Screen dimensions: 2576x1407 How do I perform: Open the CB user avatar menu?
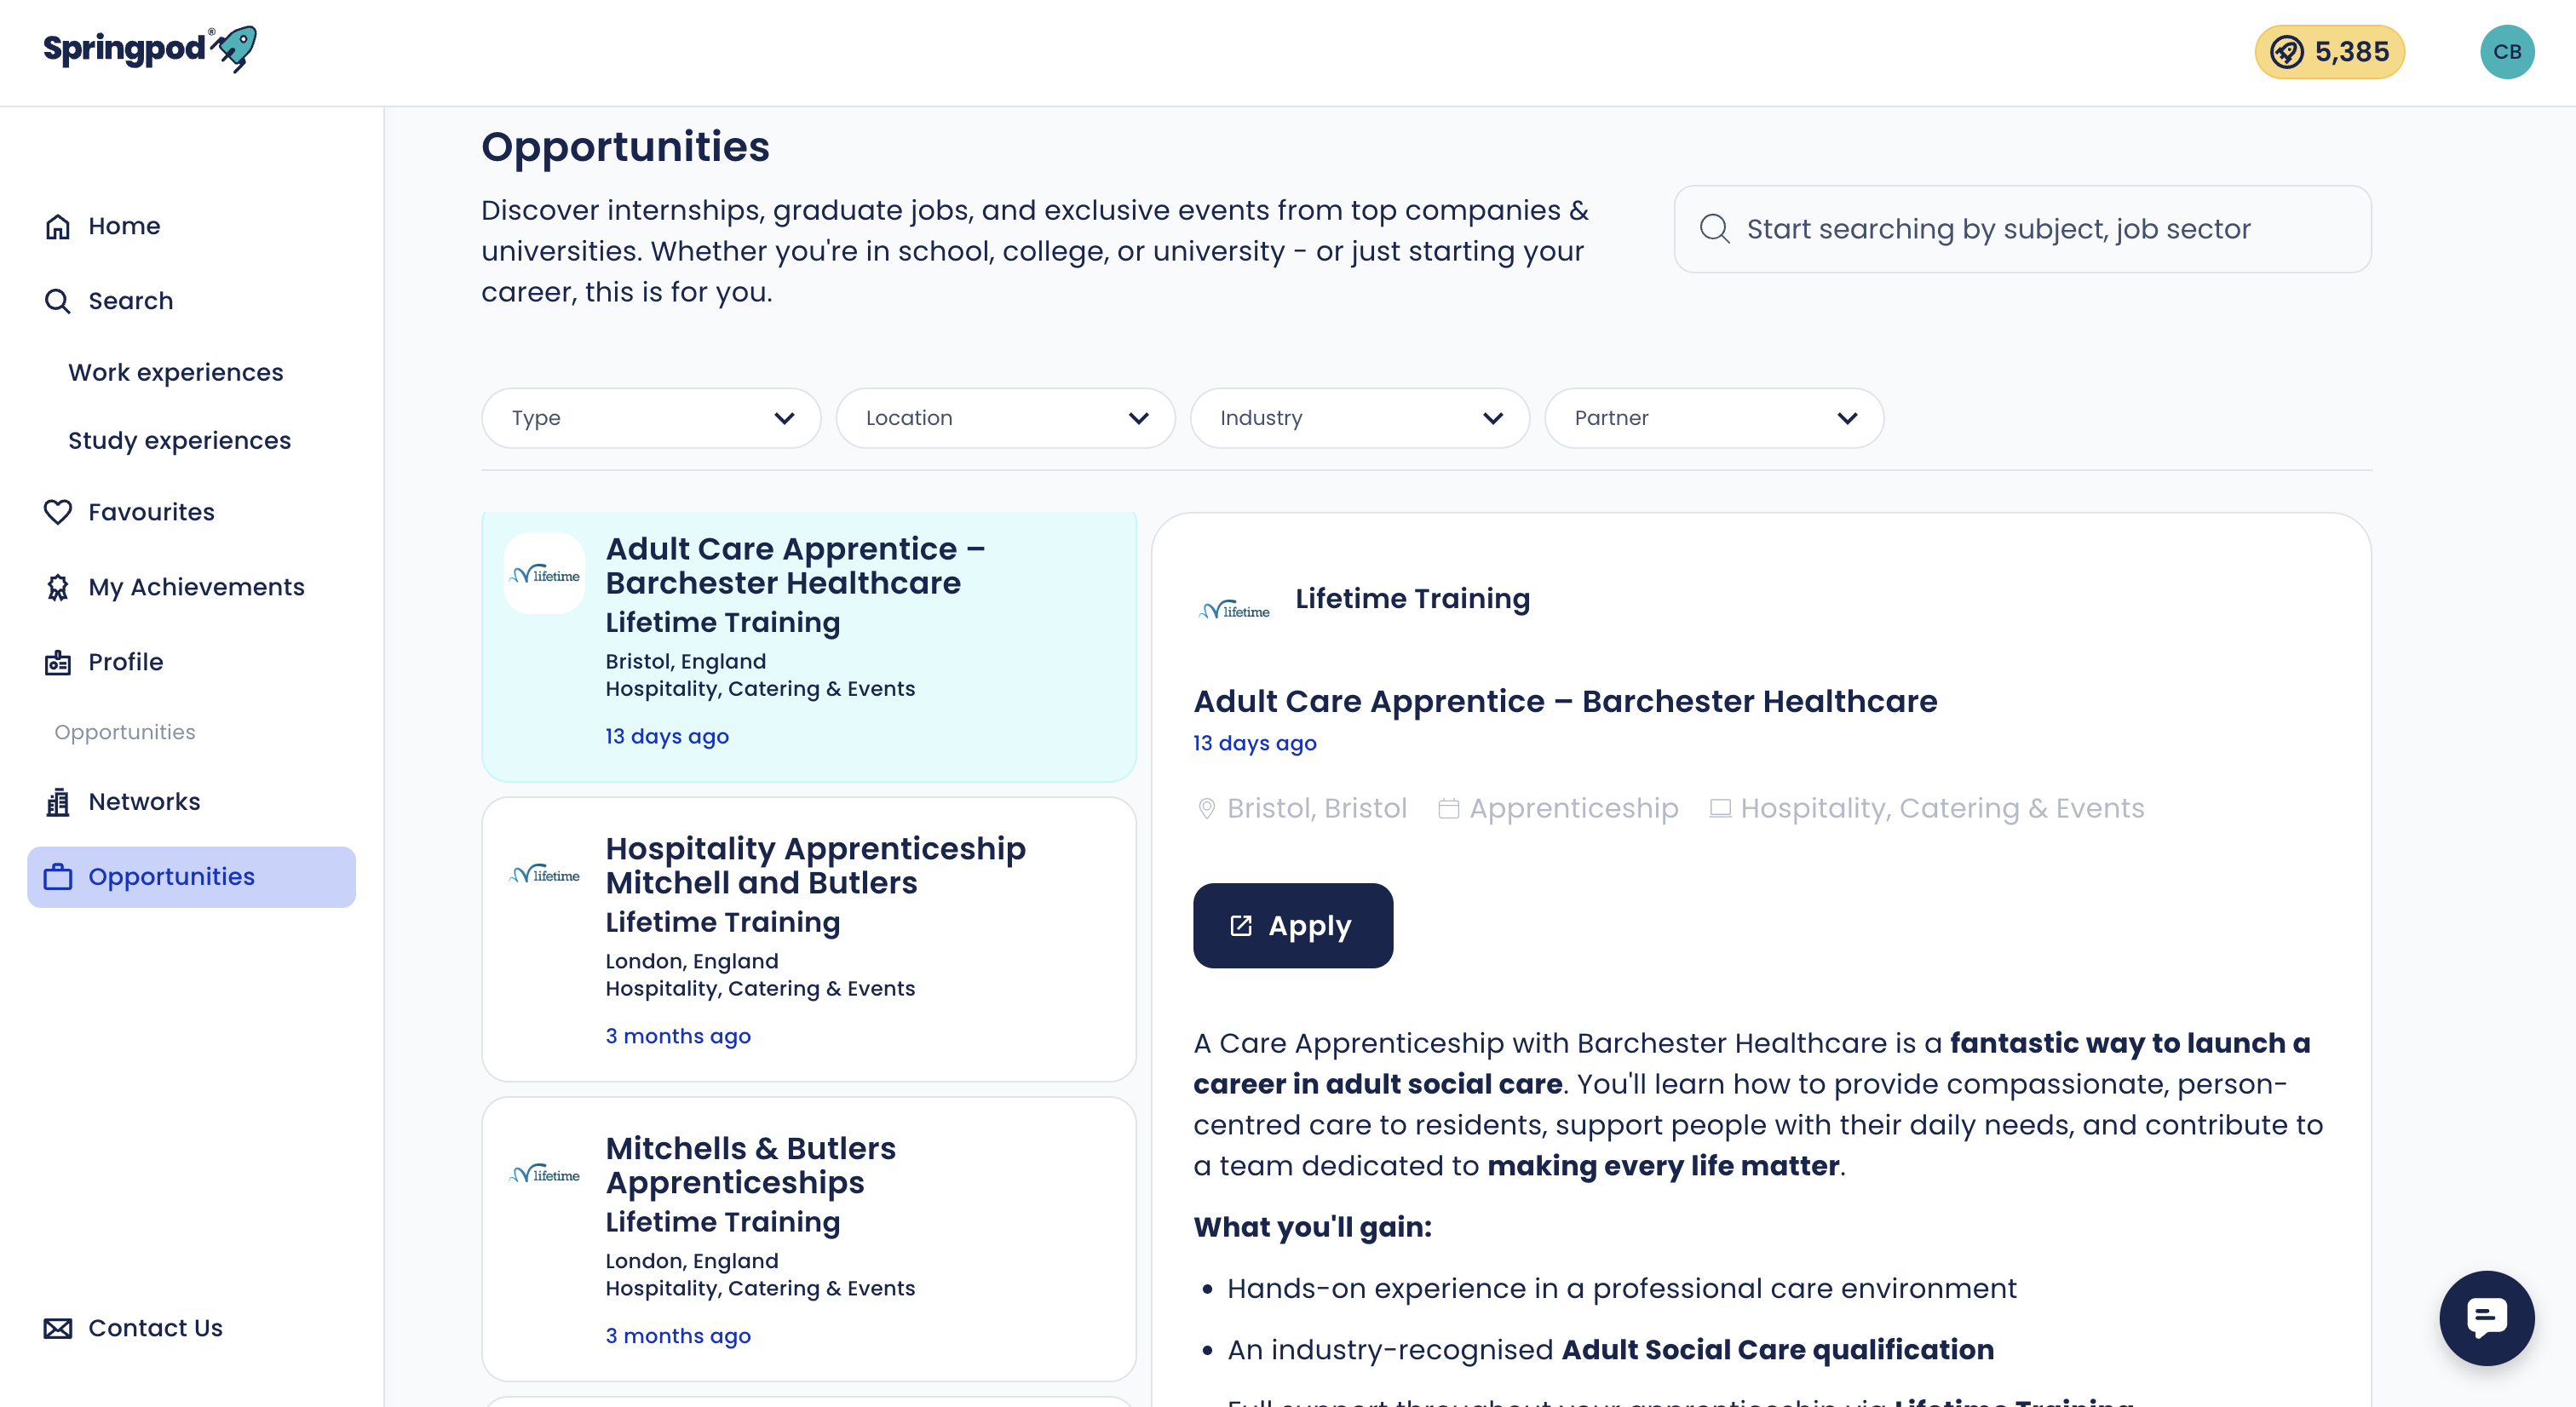click(2506, 52)
